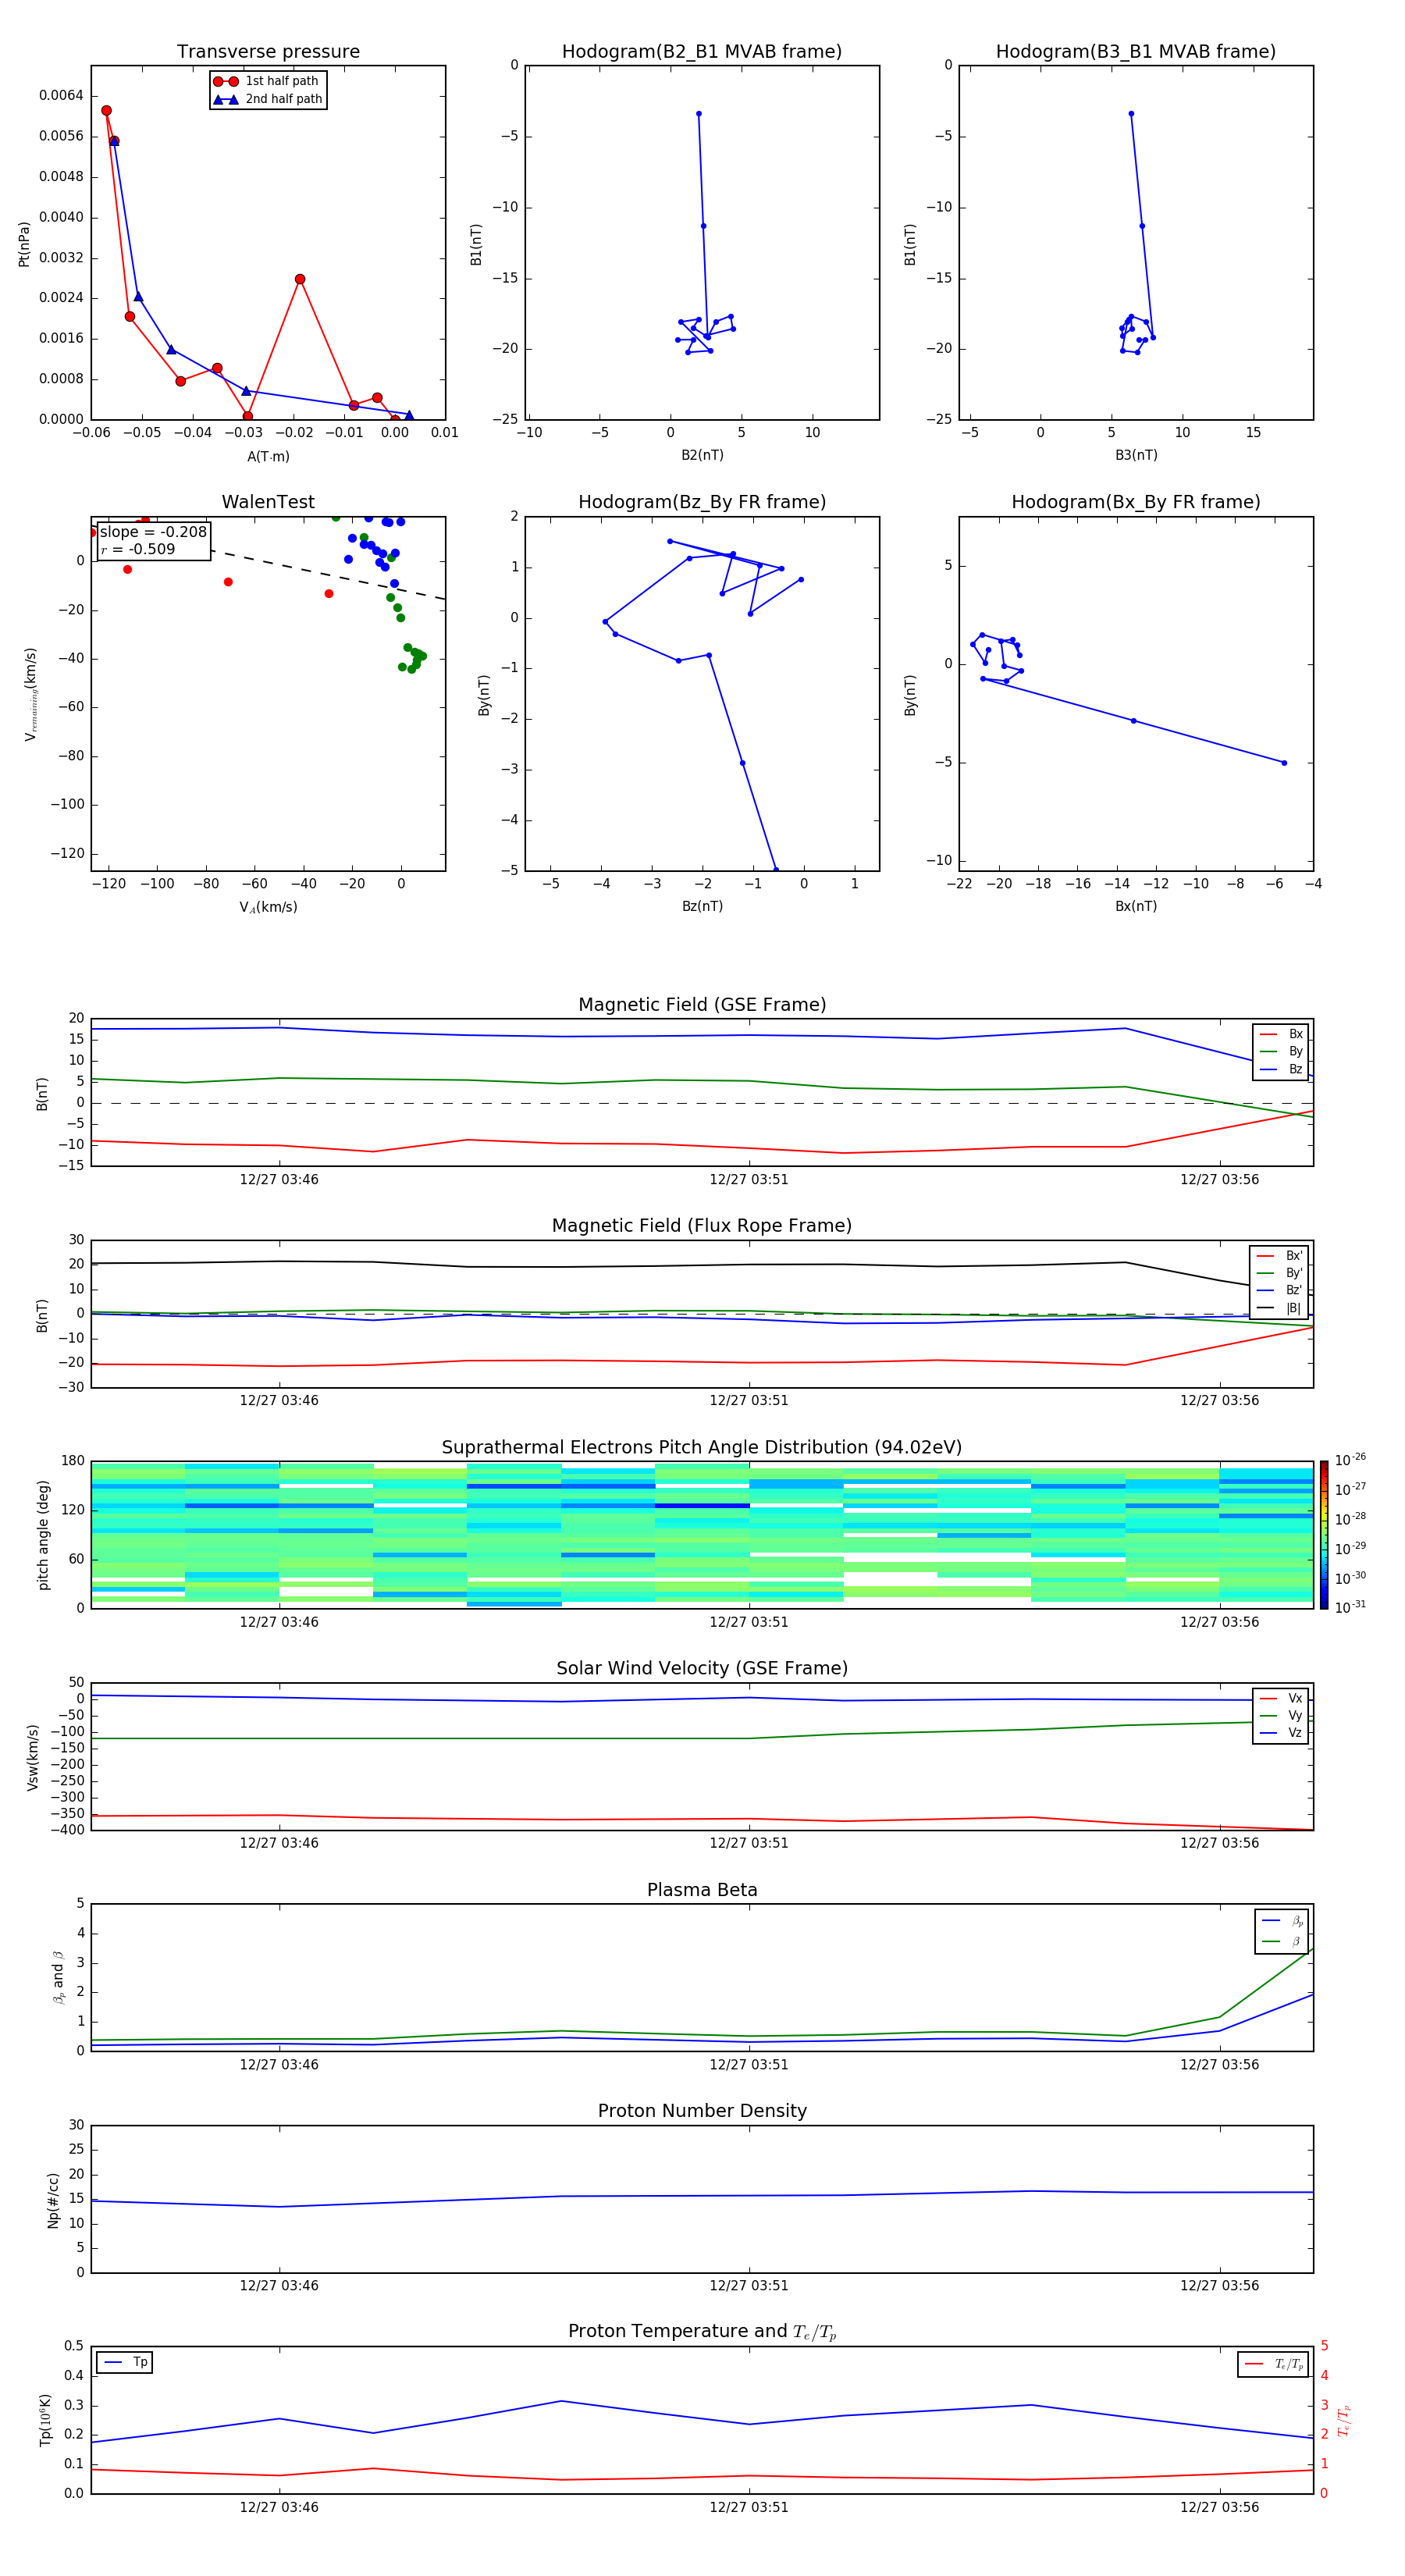This screenshot has width=1405, height=2576.
Task: Click Vz legend entry in velocity plot
Action: click(1281, 1733)
